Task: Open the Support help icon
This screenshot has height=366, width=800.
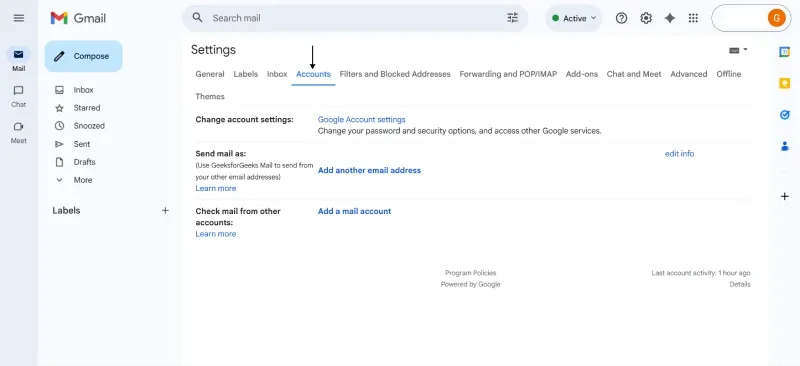Action: pyautogui.click(x=621, y=18)
